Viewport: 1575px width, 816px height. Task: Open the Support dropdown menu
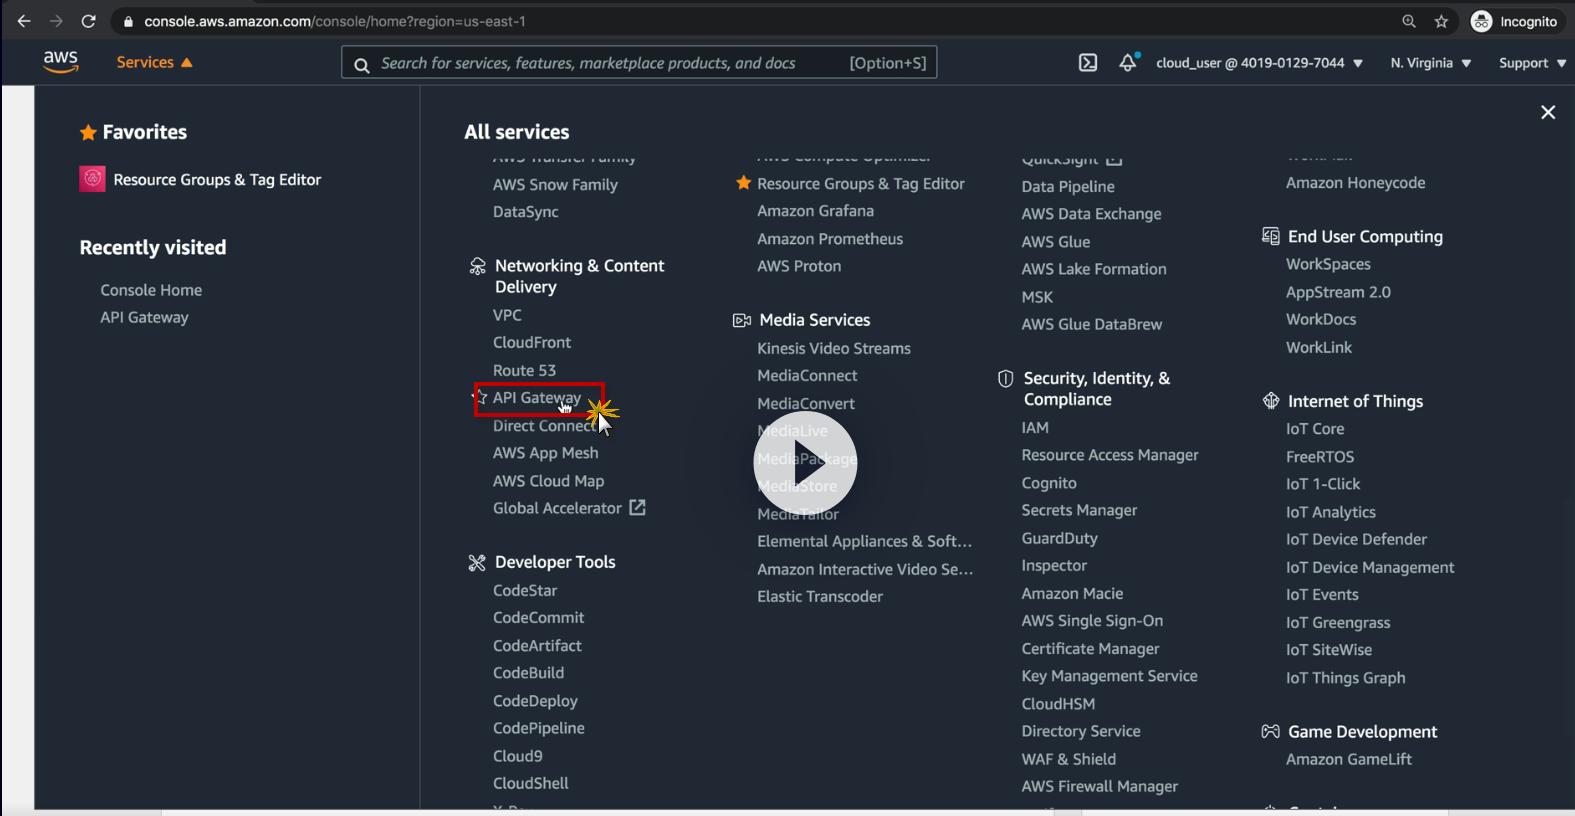pos(1531,63)
